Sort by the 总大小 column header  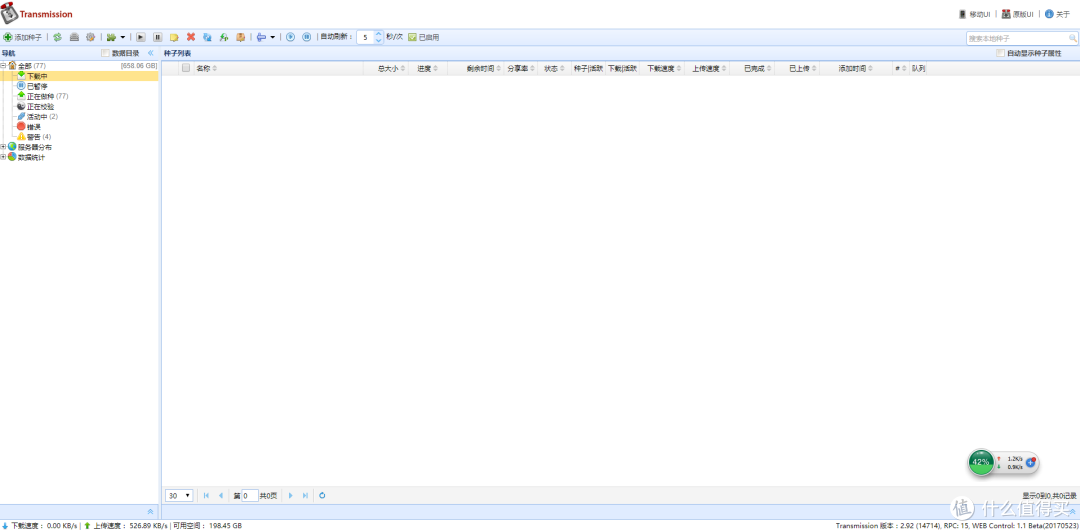pos(388,68)
